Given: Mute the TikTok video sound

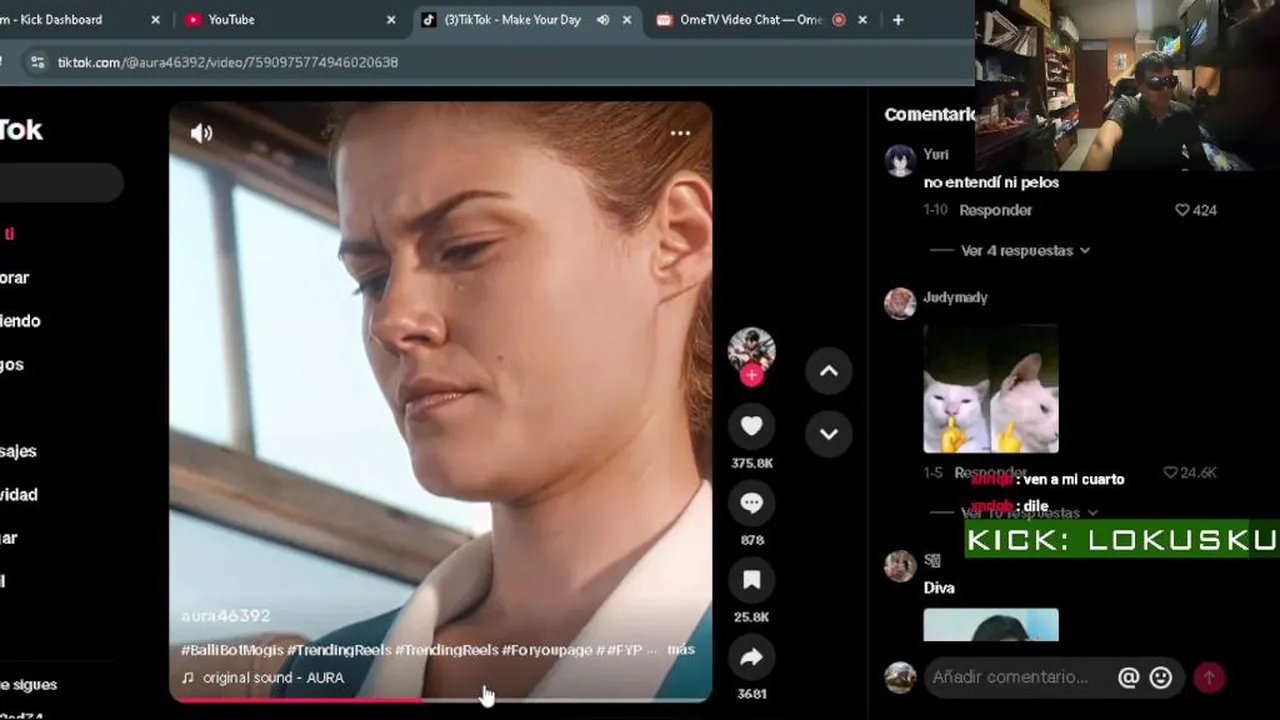Looking at the screenshot, I should 202,133.
